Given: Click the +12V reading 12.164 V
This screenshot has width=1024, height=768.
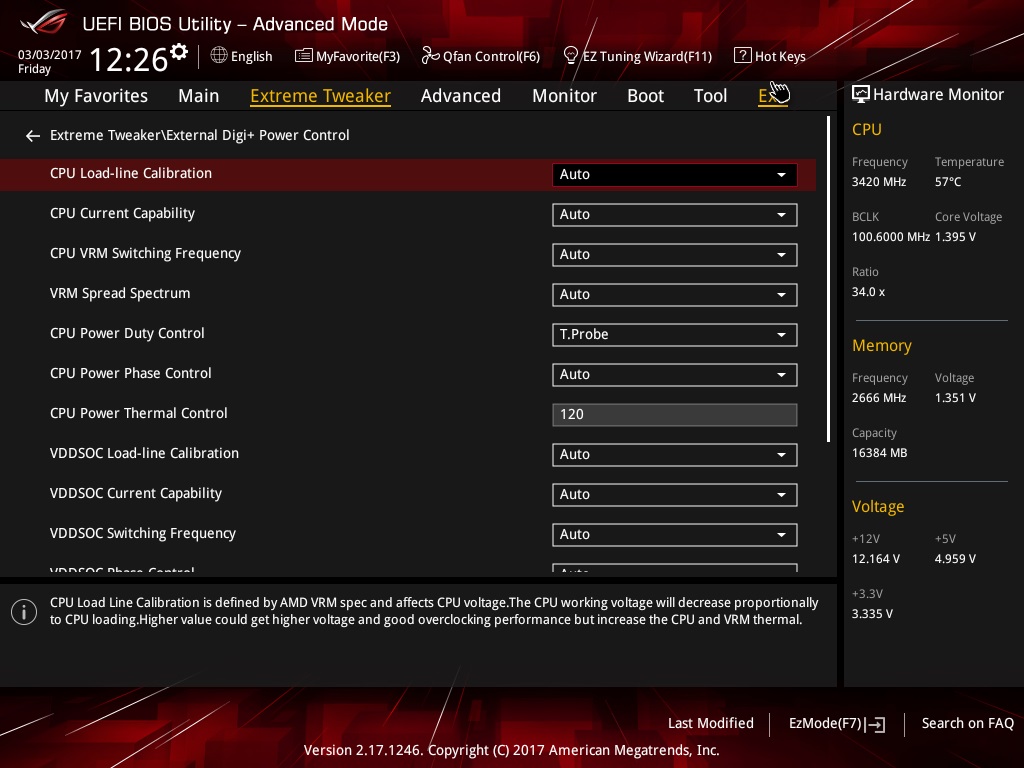Looking at the screenshot, I should (x=876, y=558).
